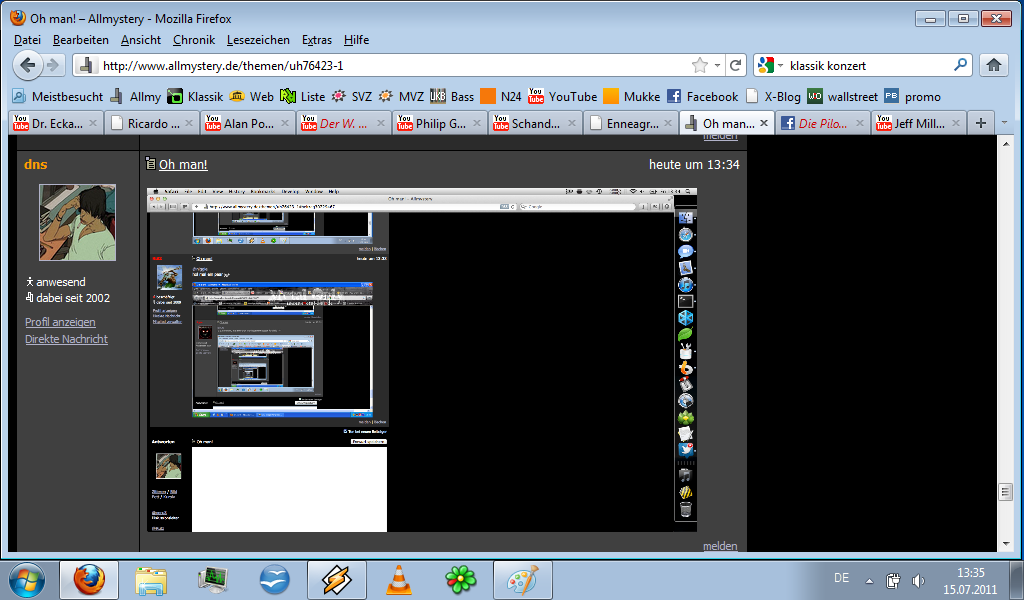Click the Direkte Nachricht link

66,339
